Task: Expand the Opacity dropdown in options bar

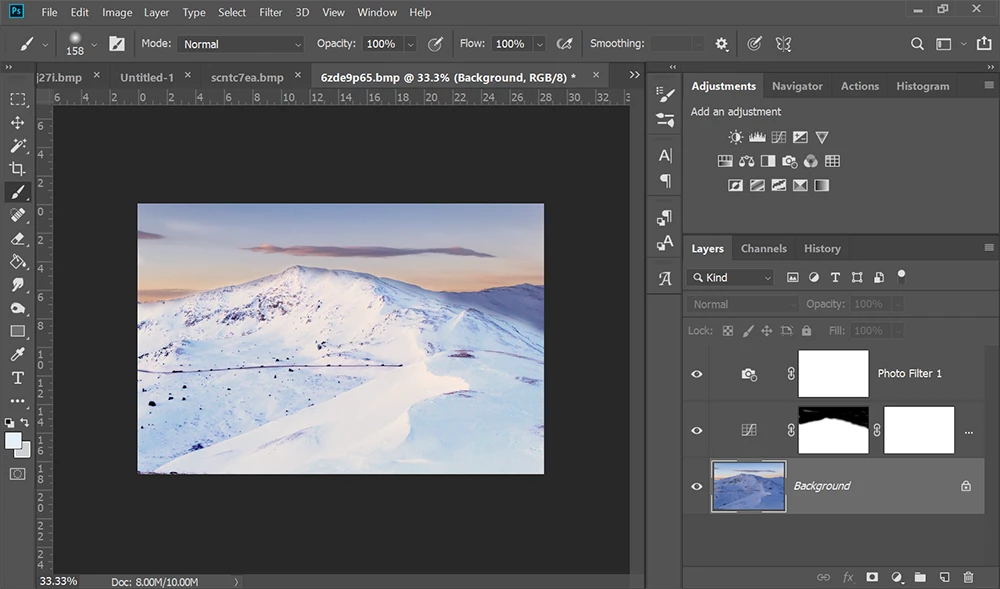Action: tap(410, 44)
